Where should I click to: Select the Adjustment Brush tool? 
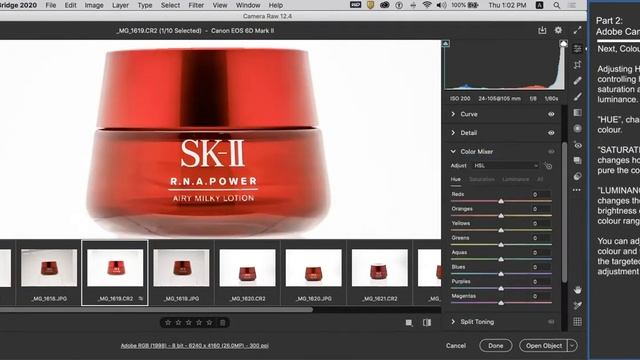(577, 97)
